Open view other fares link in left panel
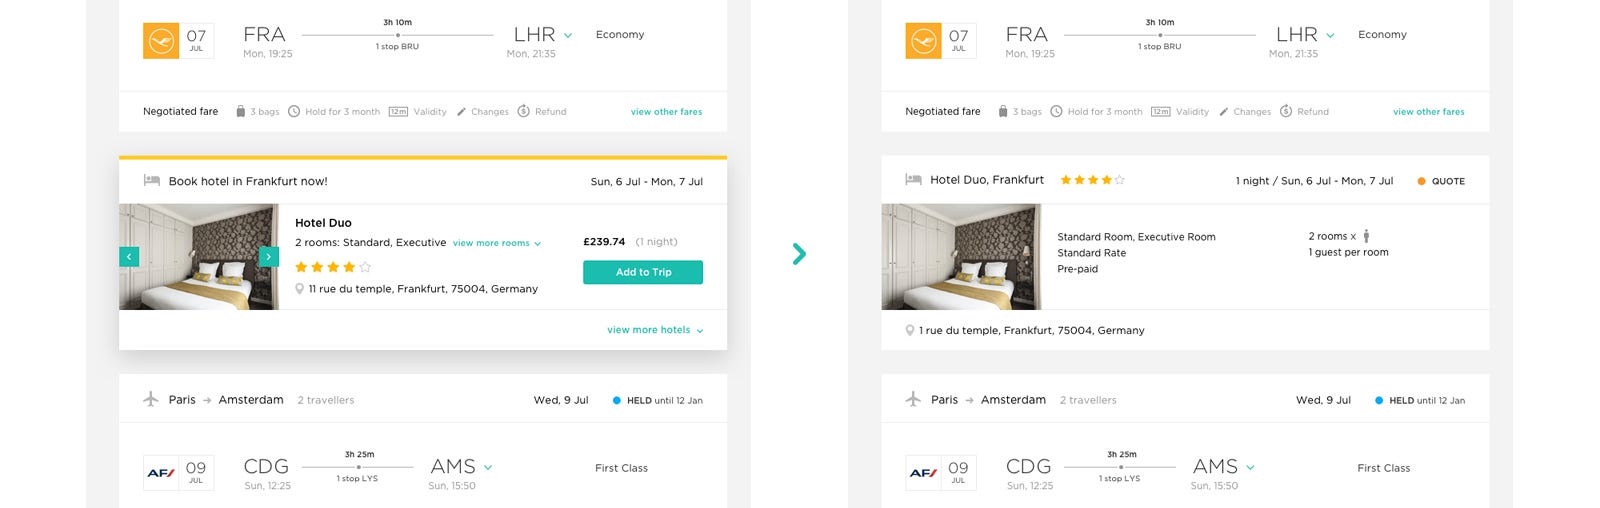 pos(666,112)
